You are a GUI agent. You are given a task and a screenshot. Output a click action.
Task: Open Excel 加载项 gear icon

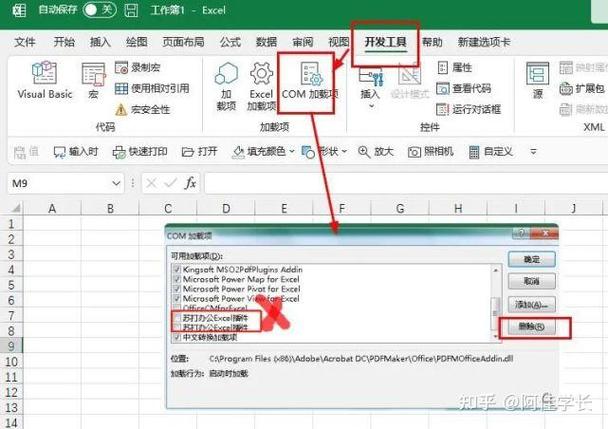click(x=261, y=73)
